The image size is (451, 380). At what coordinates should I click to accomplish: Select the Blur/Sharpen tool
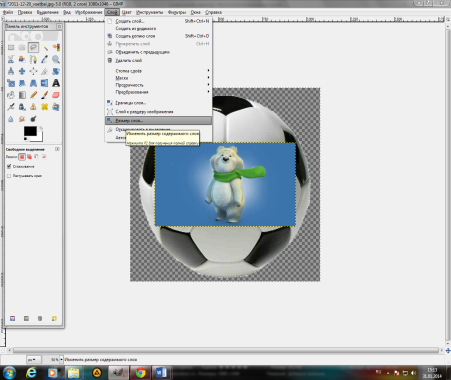[x=11, y=119]
